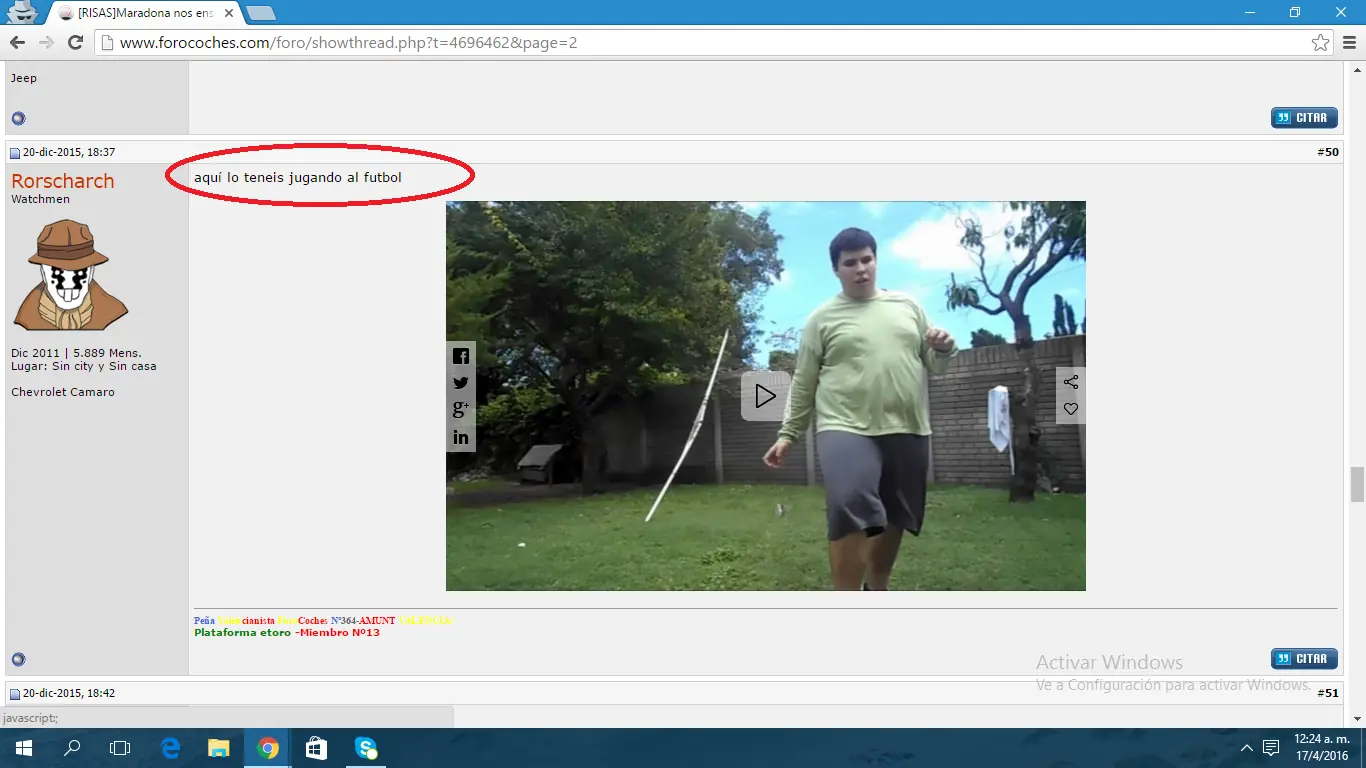
Task: Click the 'Chevrolet Camaro' user car text
Action: tap(63, 392)
